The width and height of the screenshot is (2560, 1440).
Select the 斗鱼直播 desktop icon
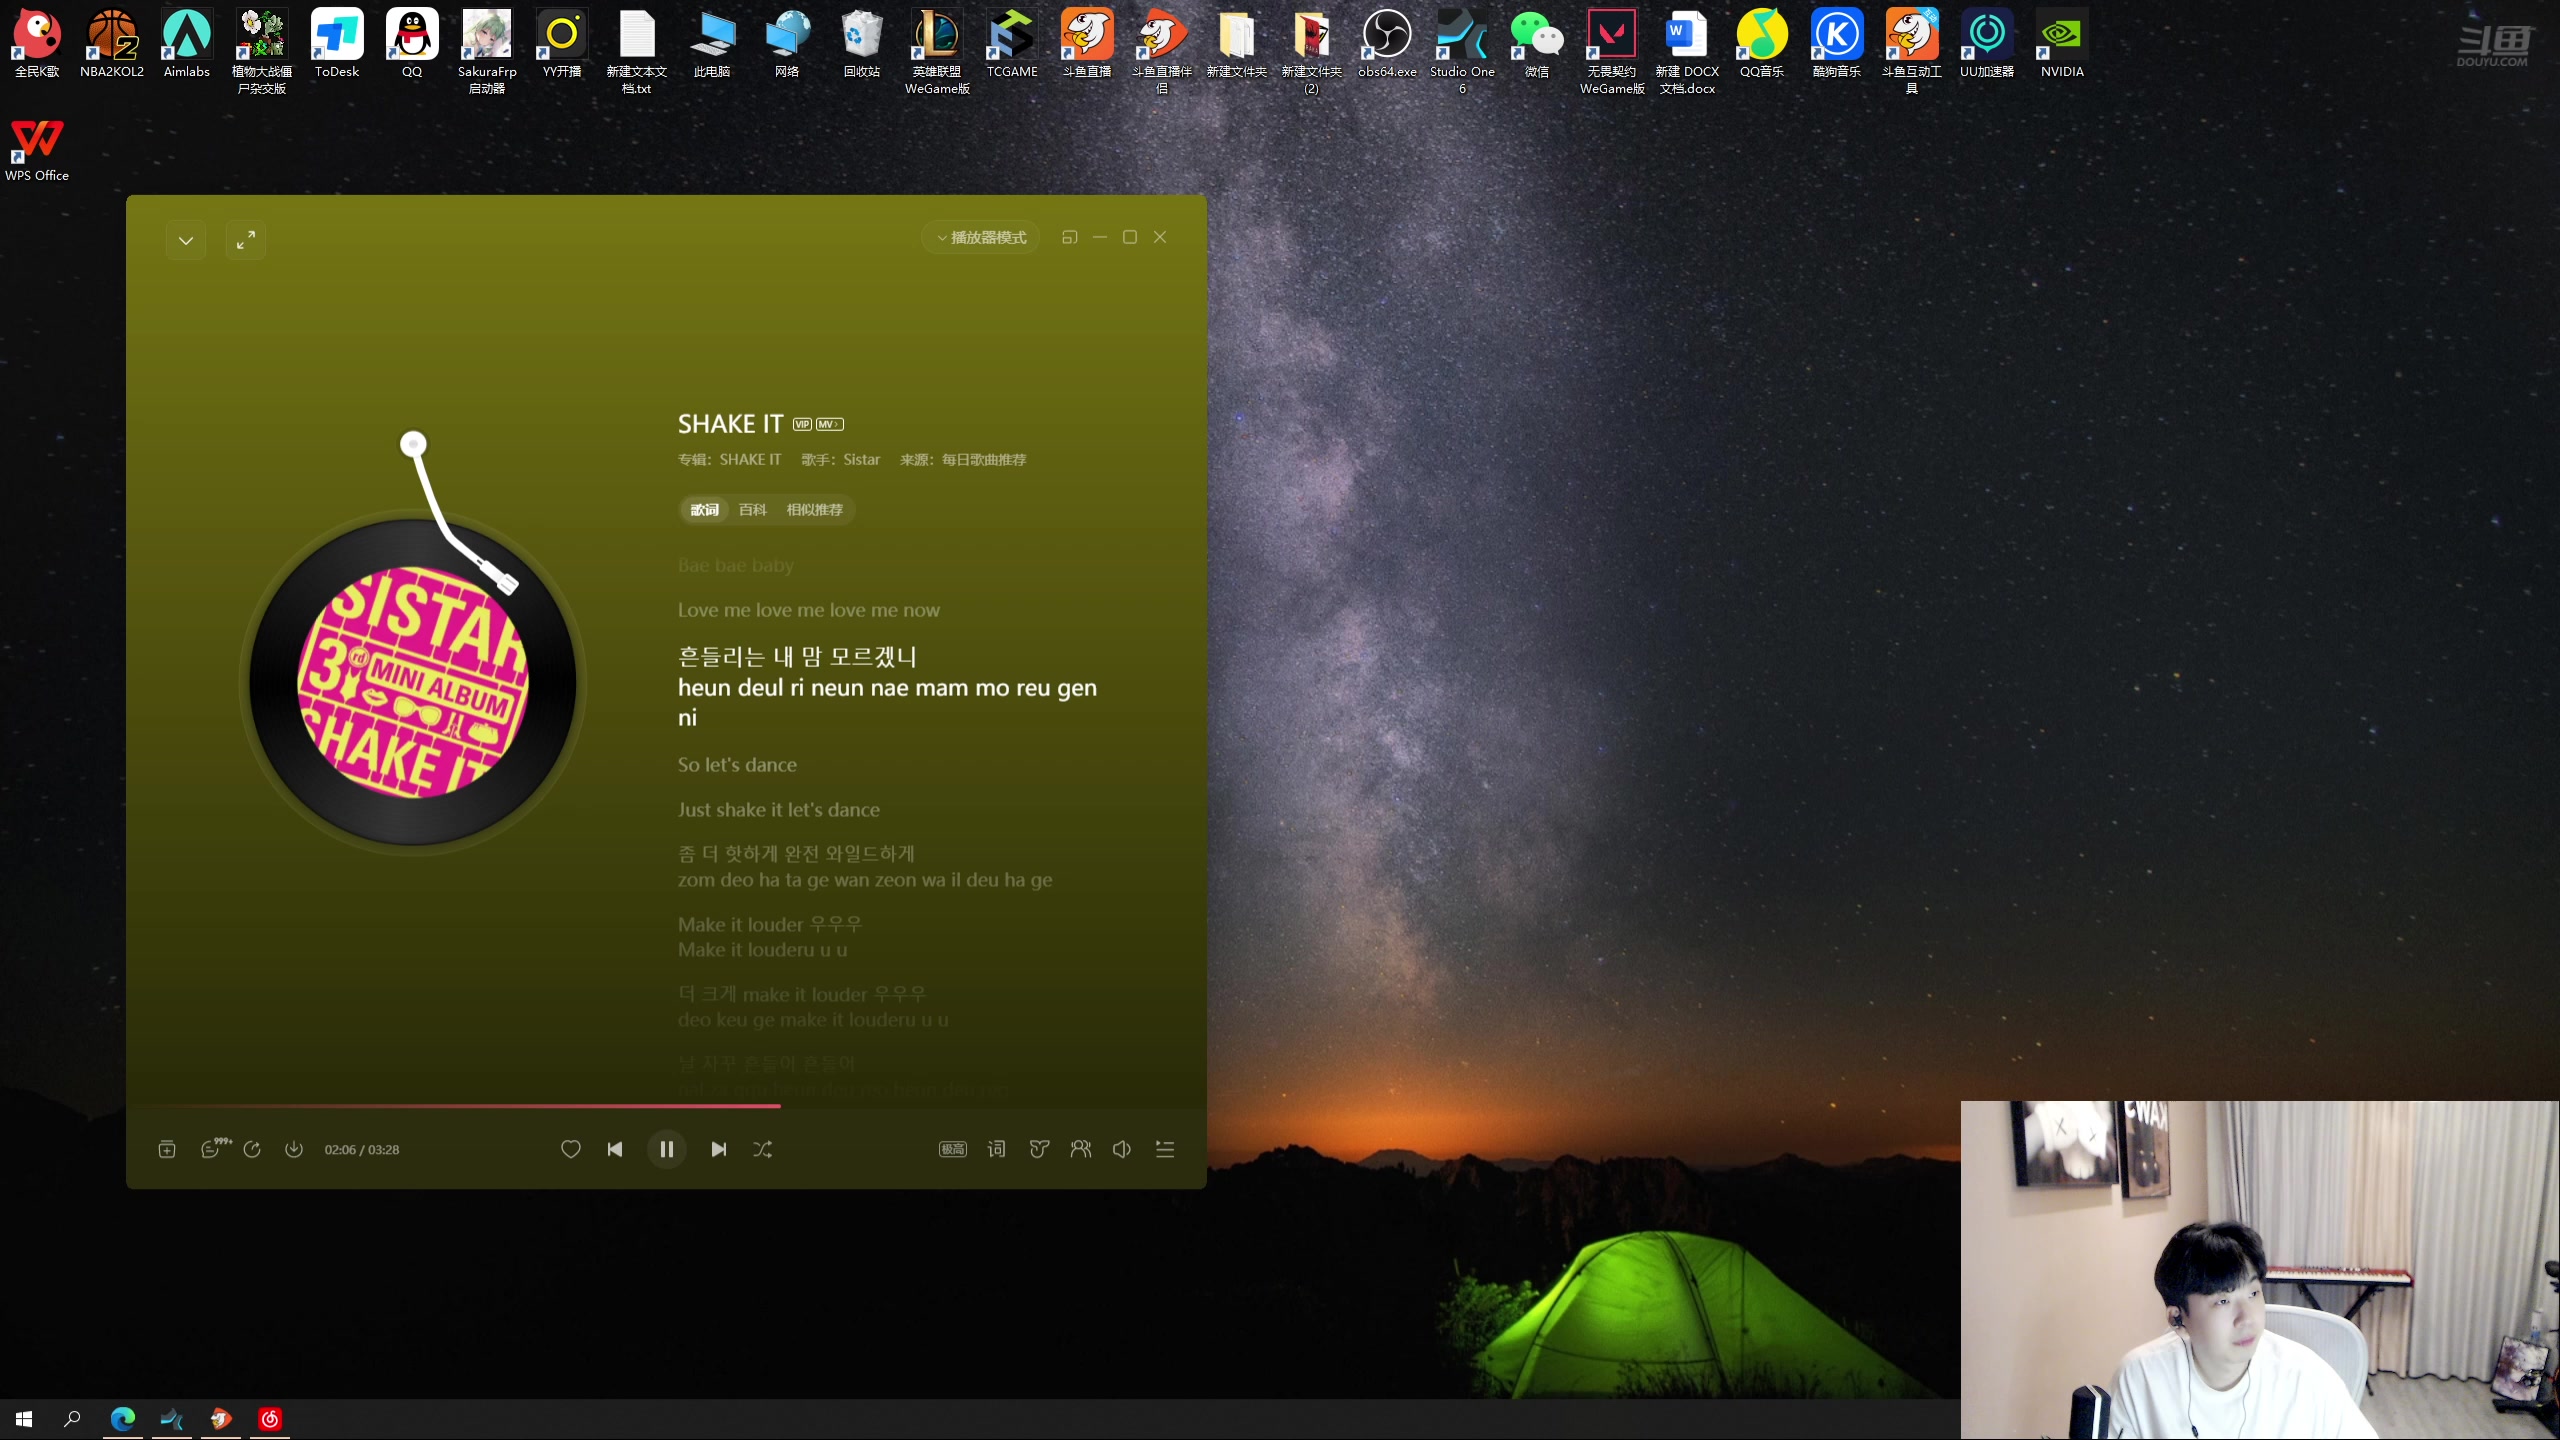point(1087,42)
